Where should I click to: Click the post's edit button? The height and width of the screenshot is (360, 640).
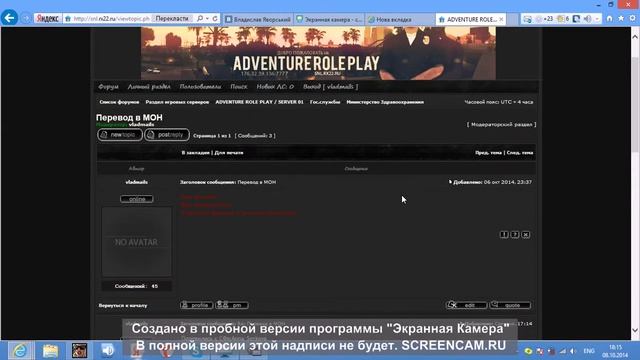(x=467, y=305)
